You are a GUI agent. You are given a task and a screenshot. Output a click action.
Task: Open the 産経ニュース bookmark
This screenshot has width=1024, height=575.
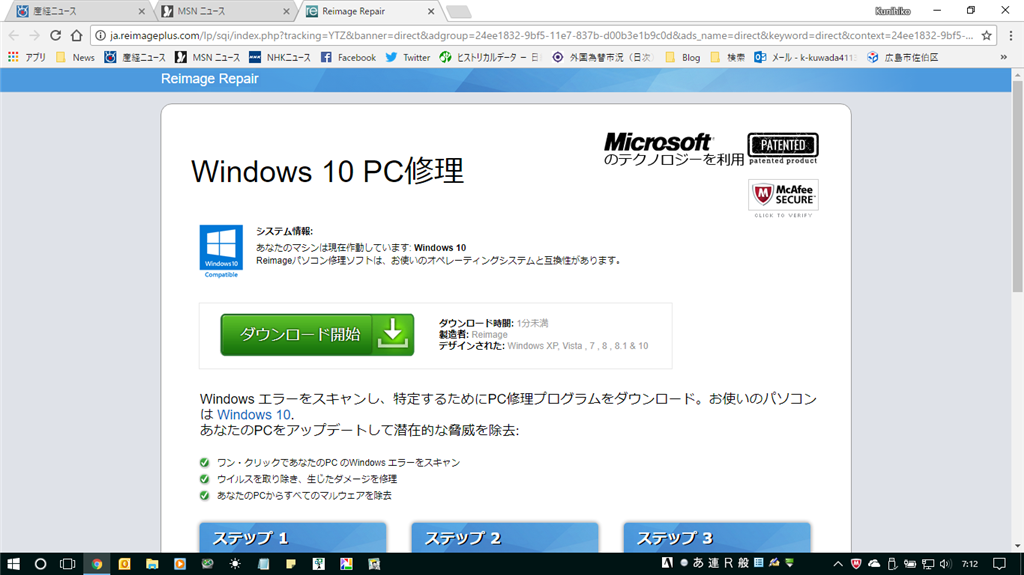click(135, 58)
